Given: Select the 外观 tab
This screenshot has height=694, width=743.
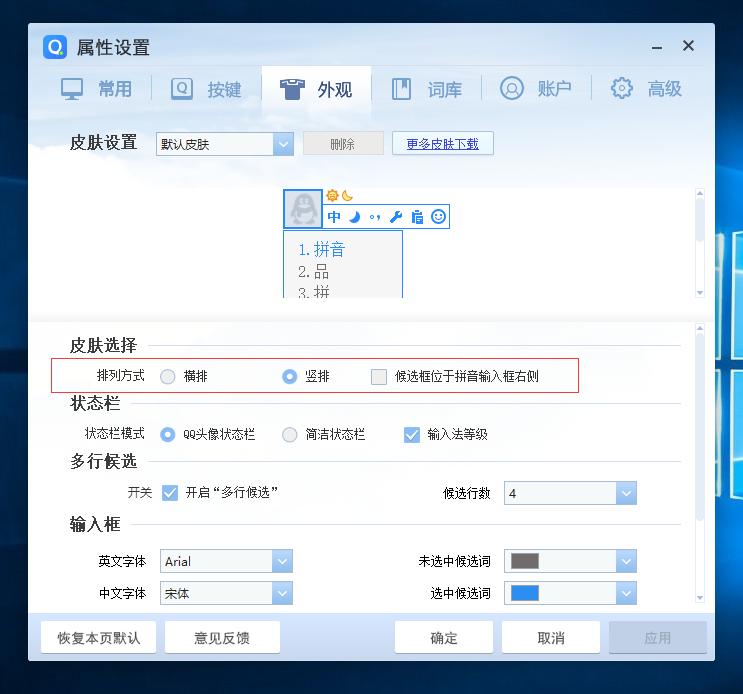Looking at the screenshot, I should [317, 90].
